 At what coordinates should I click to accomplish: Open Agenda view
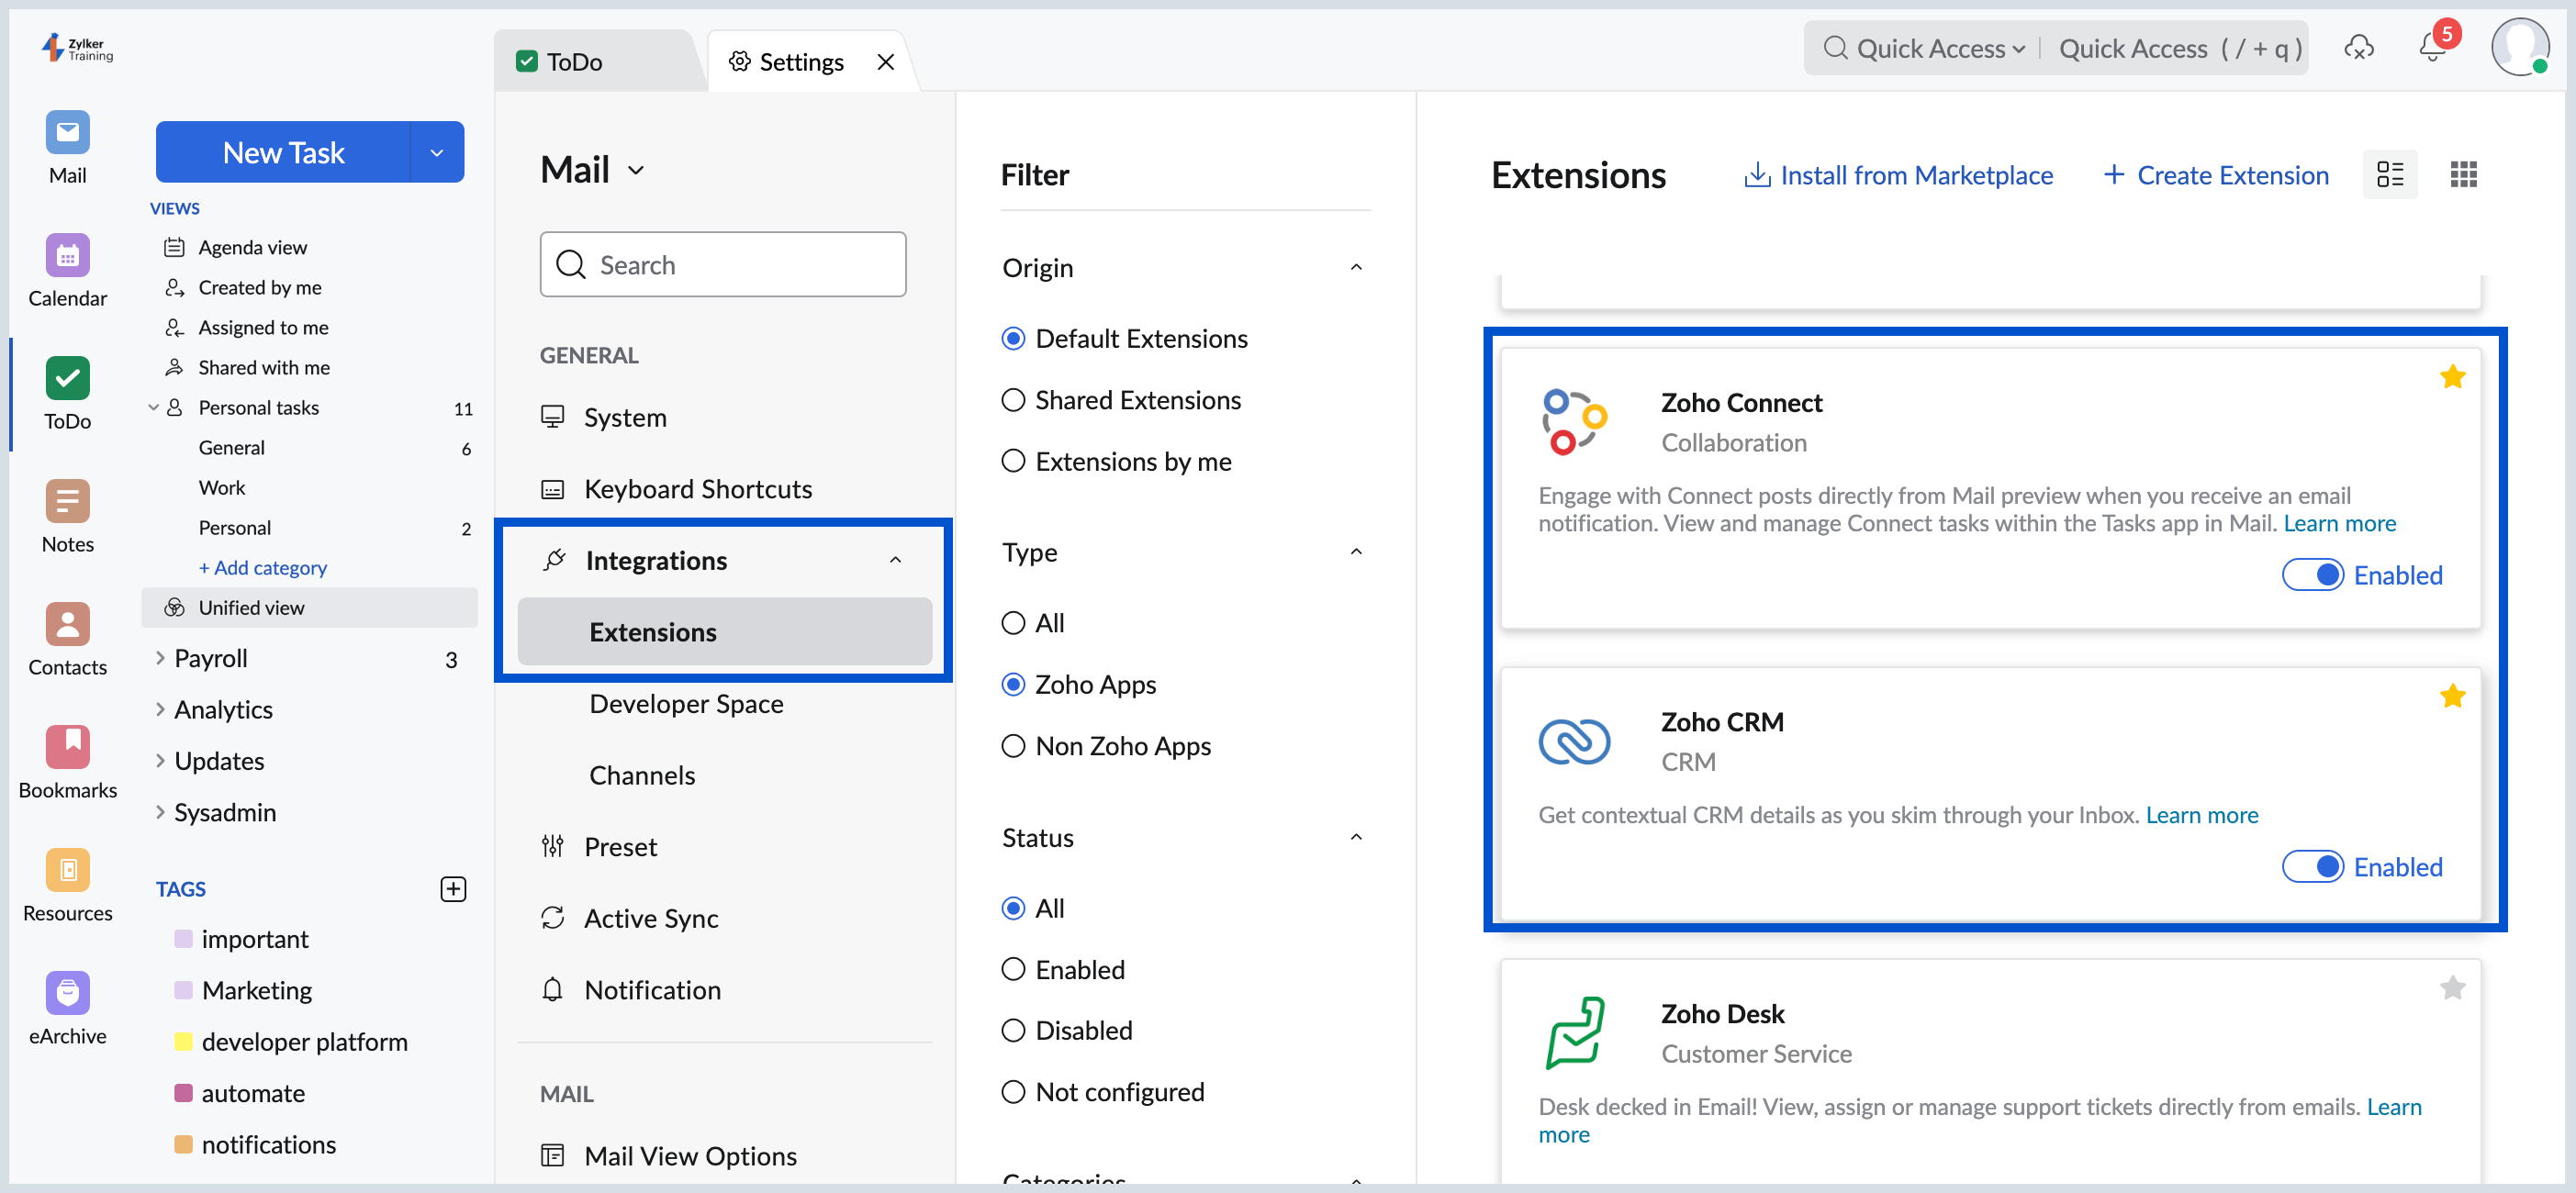(252, 247)
